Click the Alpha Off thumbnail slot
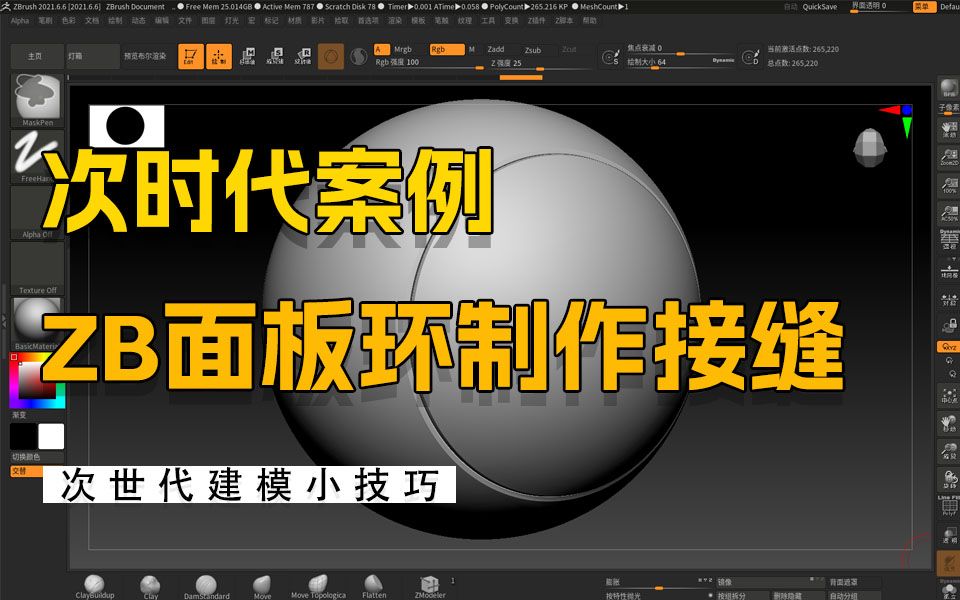 37,212
